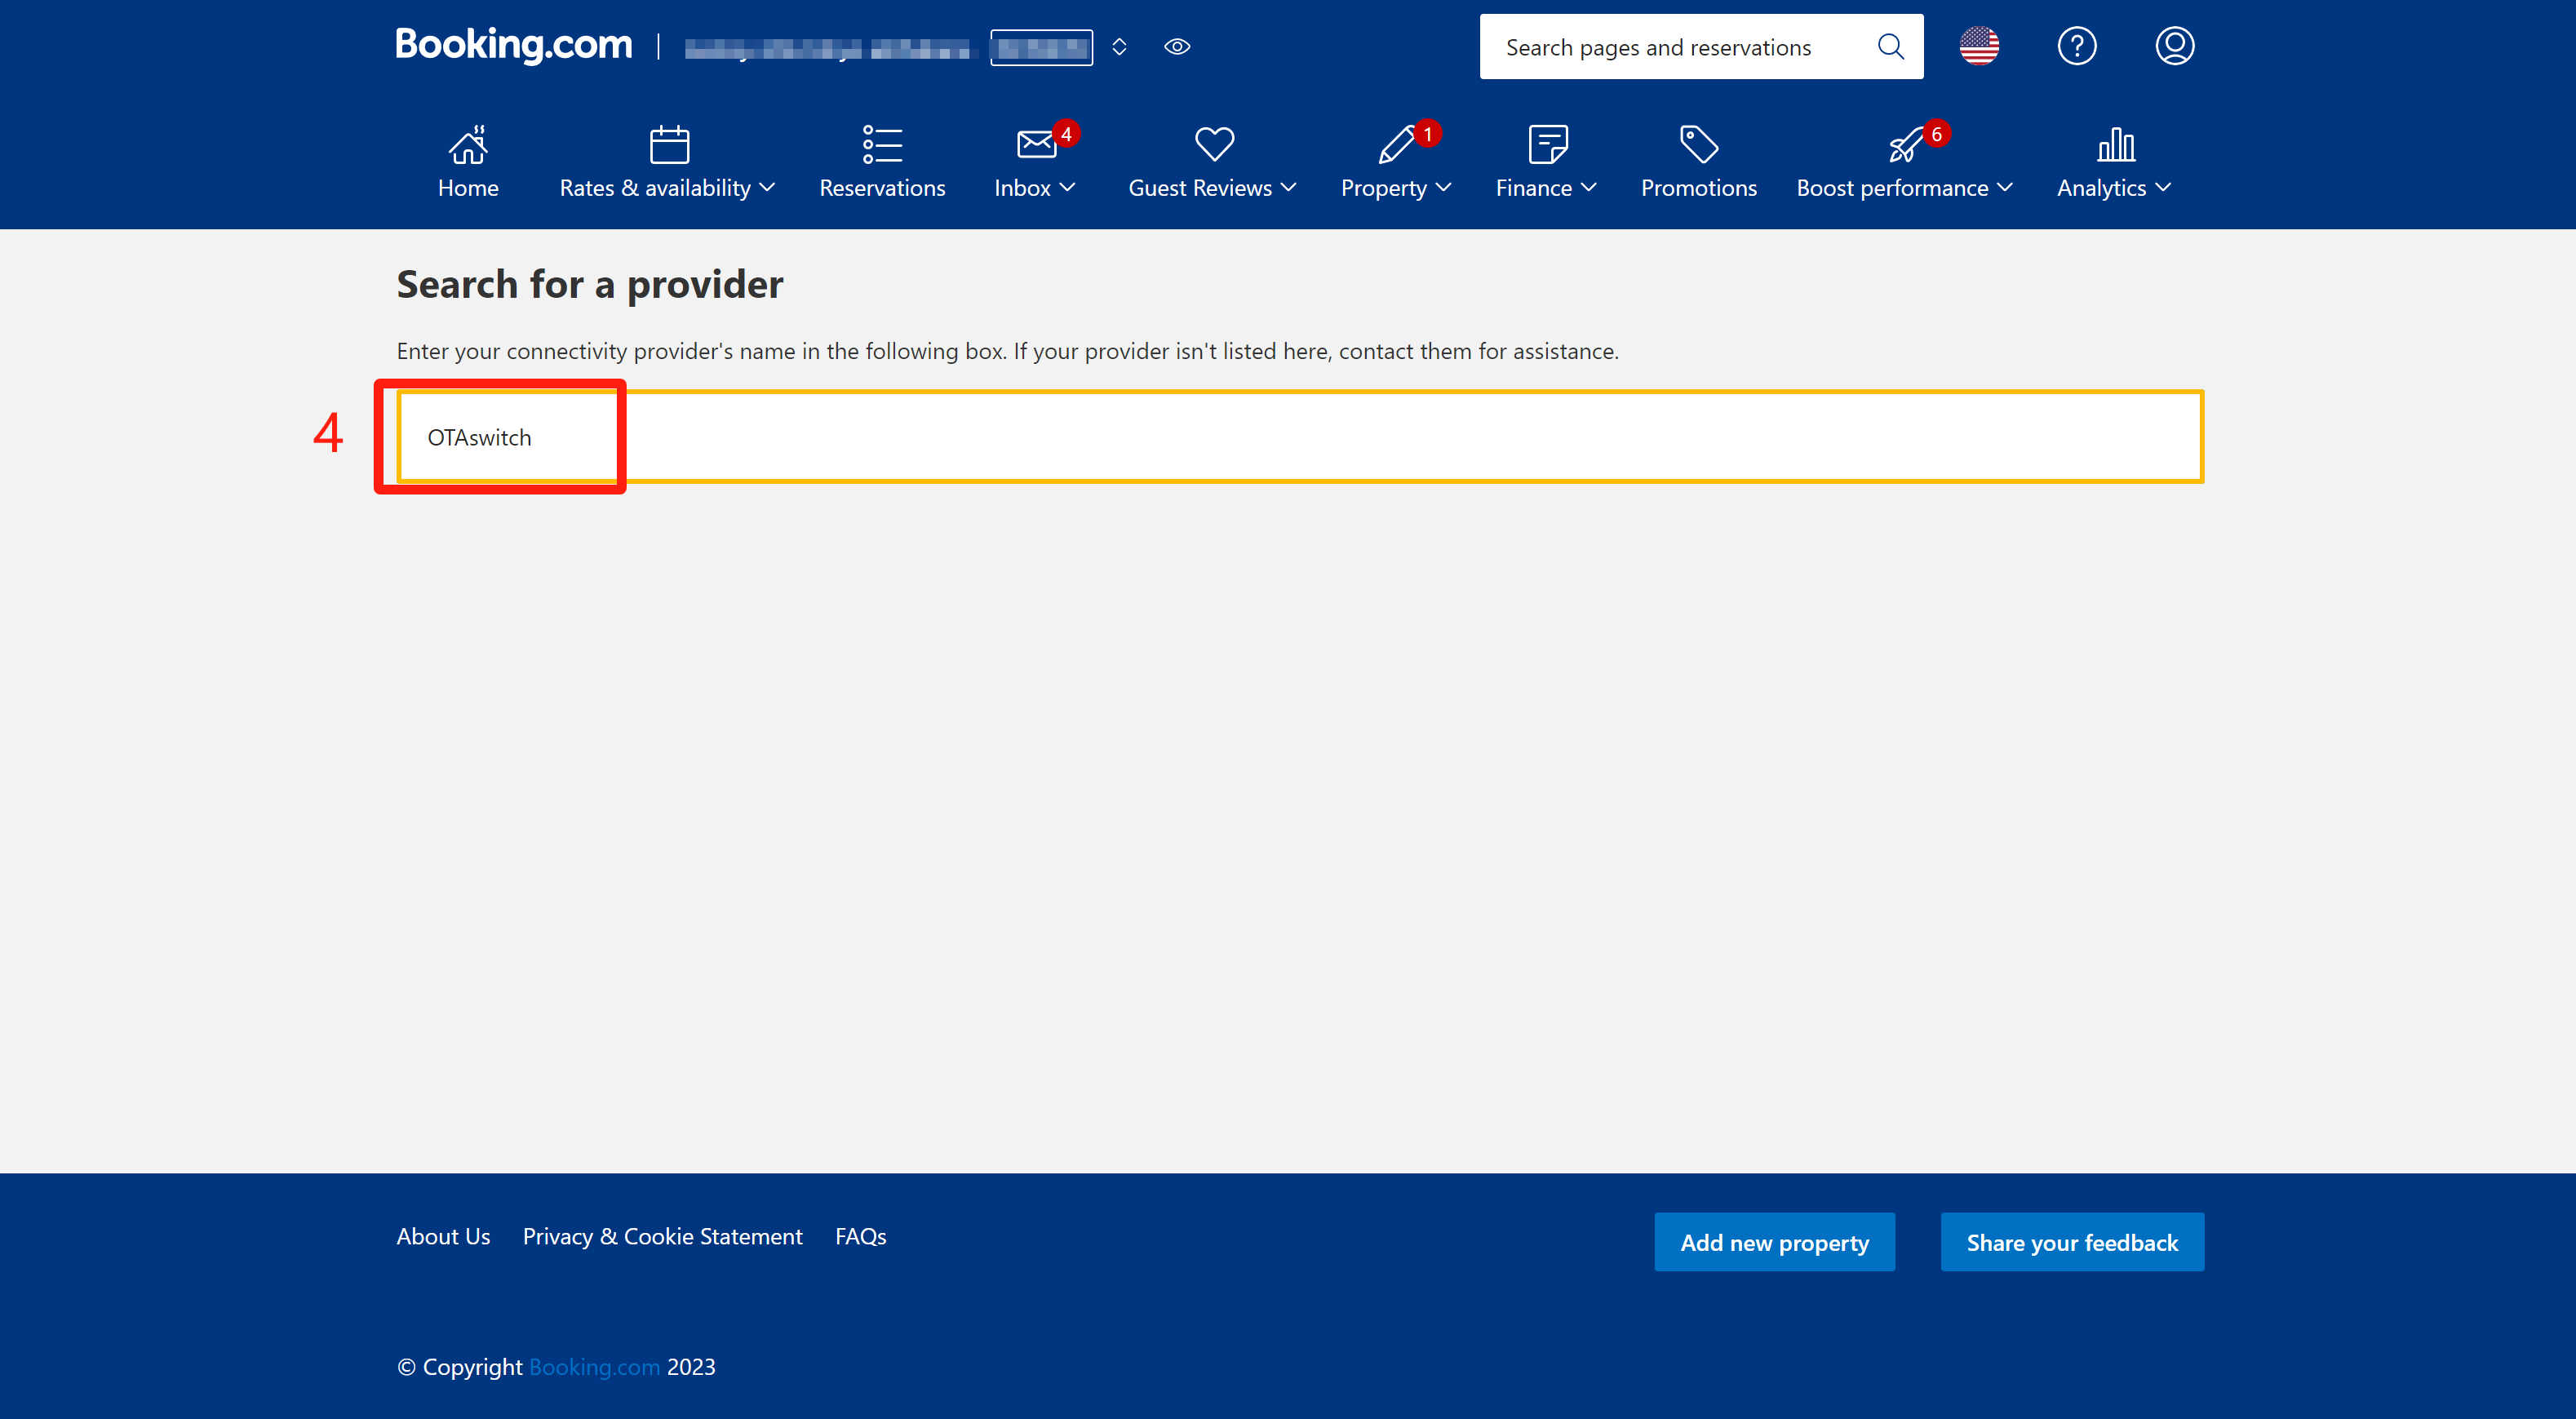Click the provider name input containing OTAswitch

tap(1300, 437)
